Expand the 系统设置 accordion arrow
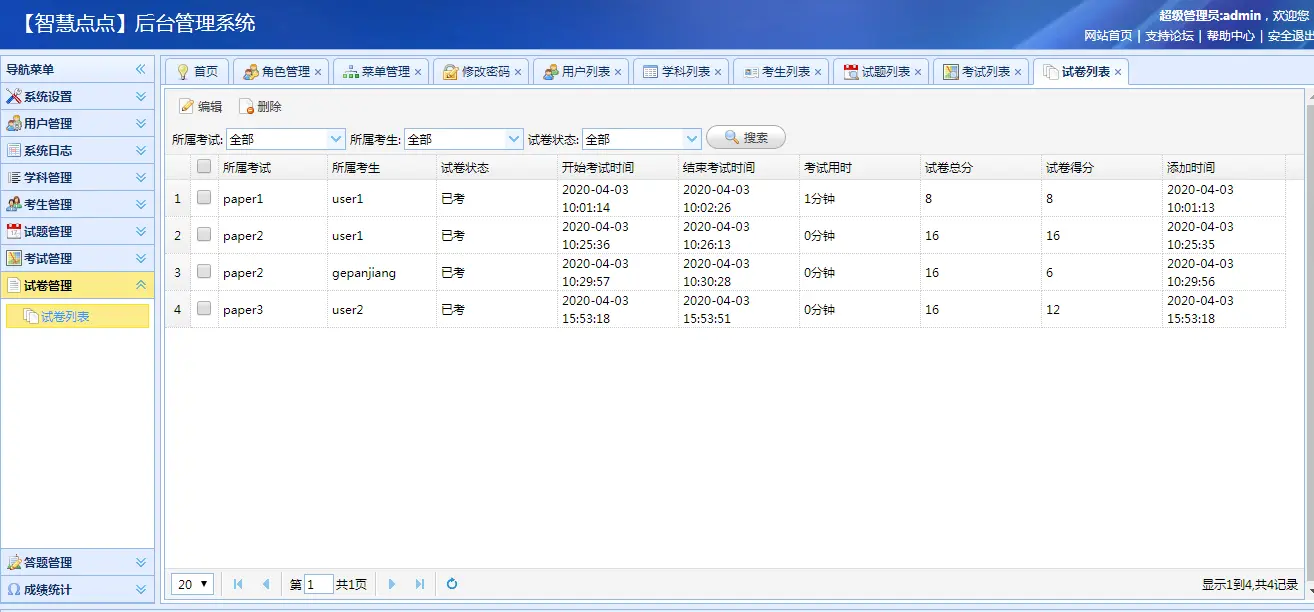Viewport: 1314px width, 612px height. click(x=141, y=97)
